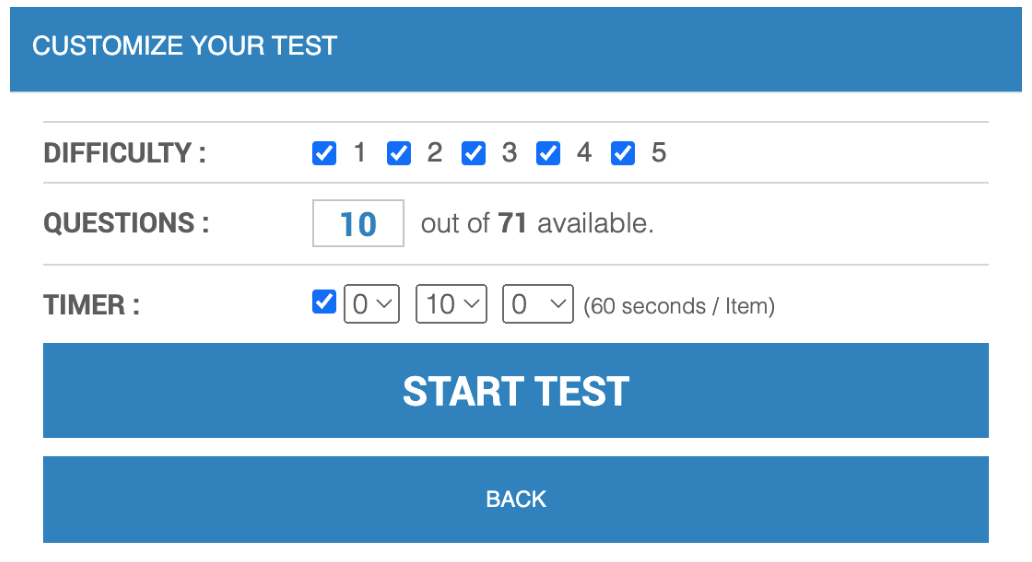Uncheck the difficulty 2 checkbox
This screenshot has height=562, width=1032.
coord(399,154)
